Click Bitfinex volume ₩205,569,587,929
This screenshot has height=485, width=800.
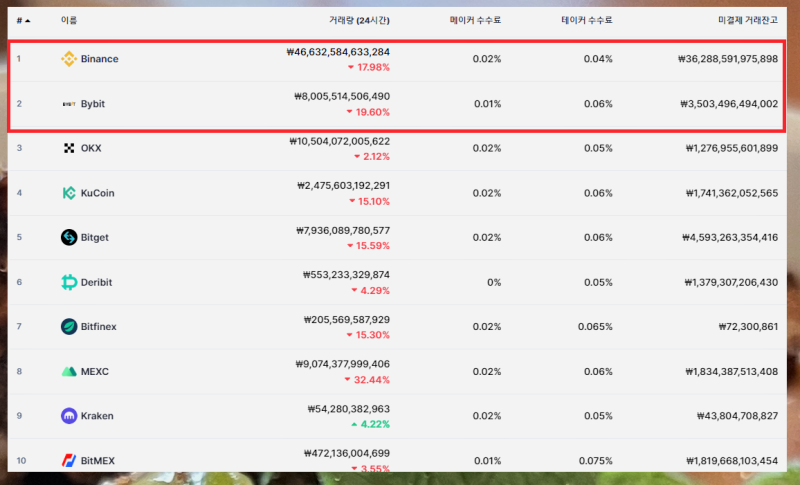(x=346, y=320)
